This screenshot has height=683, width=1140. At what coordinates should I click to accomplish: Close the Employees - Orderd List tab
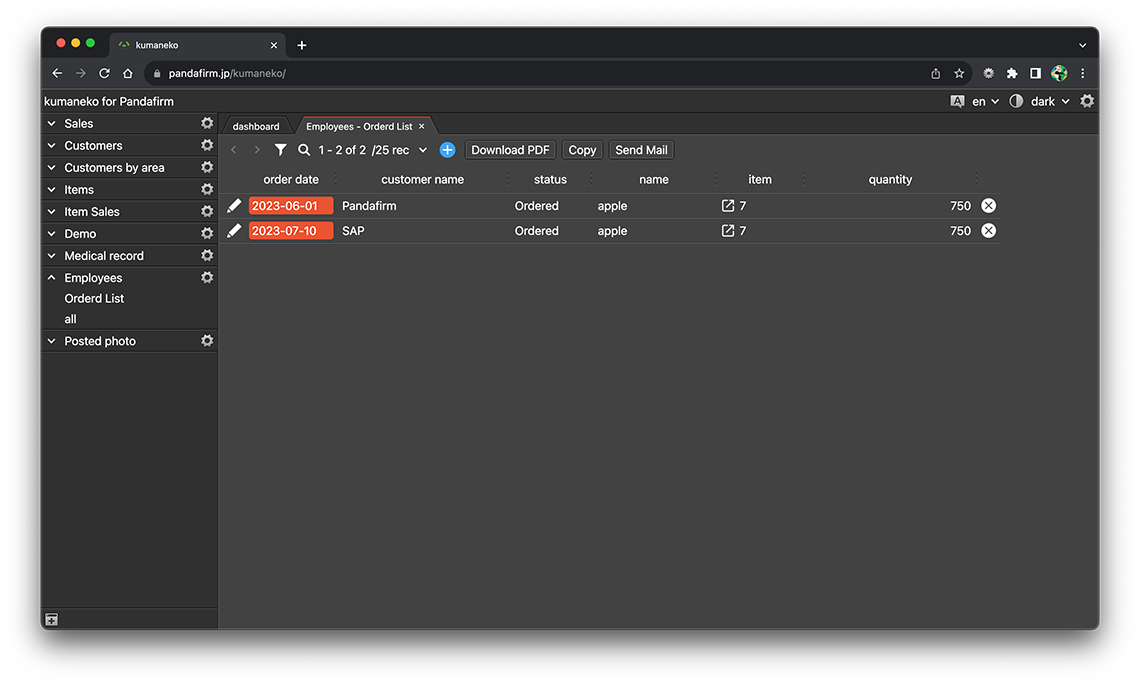422,127
